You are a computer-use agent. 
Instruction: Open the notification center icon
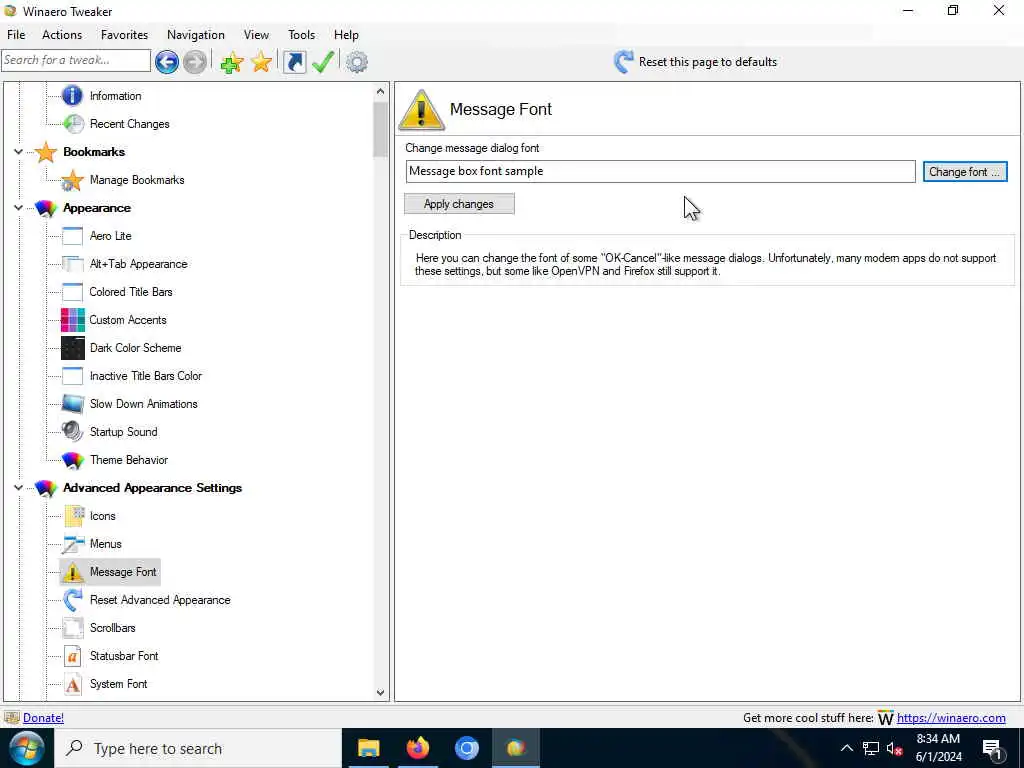pyautogui.click(x=993, y=748)
